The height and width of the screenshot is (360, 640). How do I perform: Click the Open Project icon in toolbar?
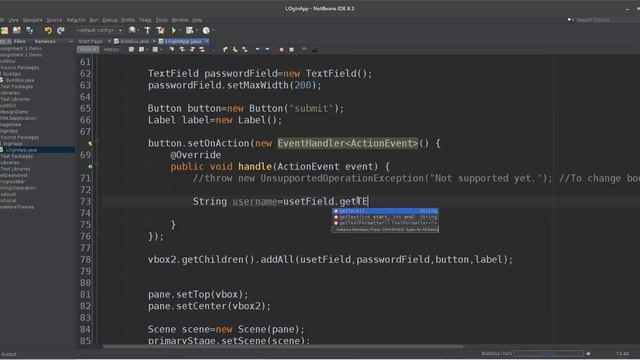(x=17, y=30)
